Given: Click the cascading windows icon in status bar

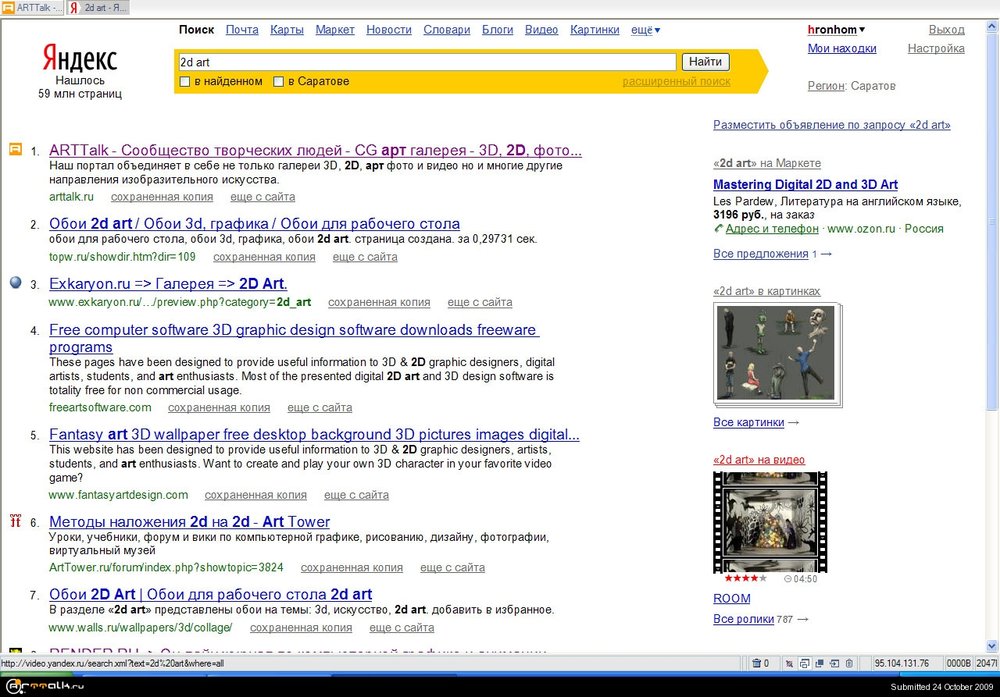Looking at the screenshot, I should 803,663.
